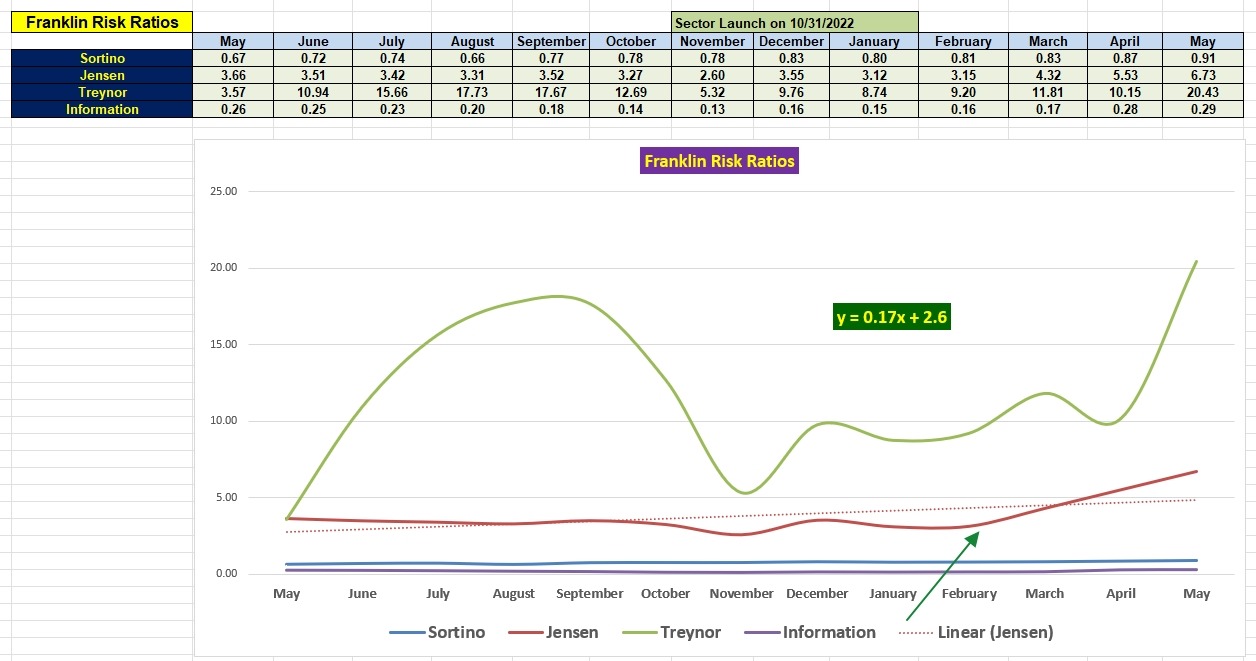Click the August column header cell

(x=472, y=41)
